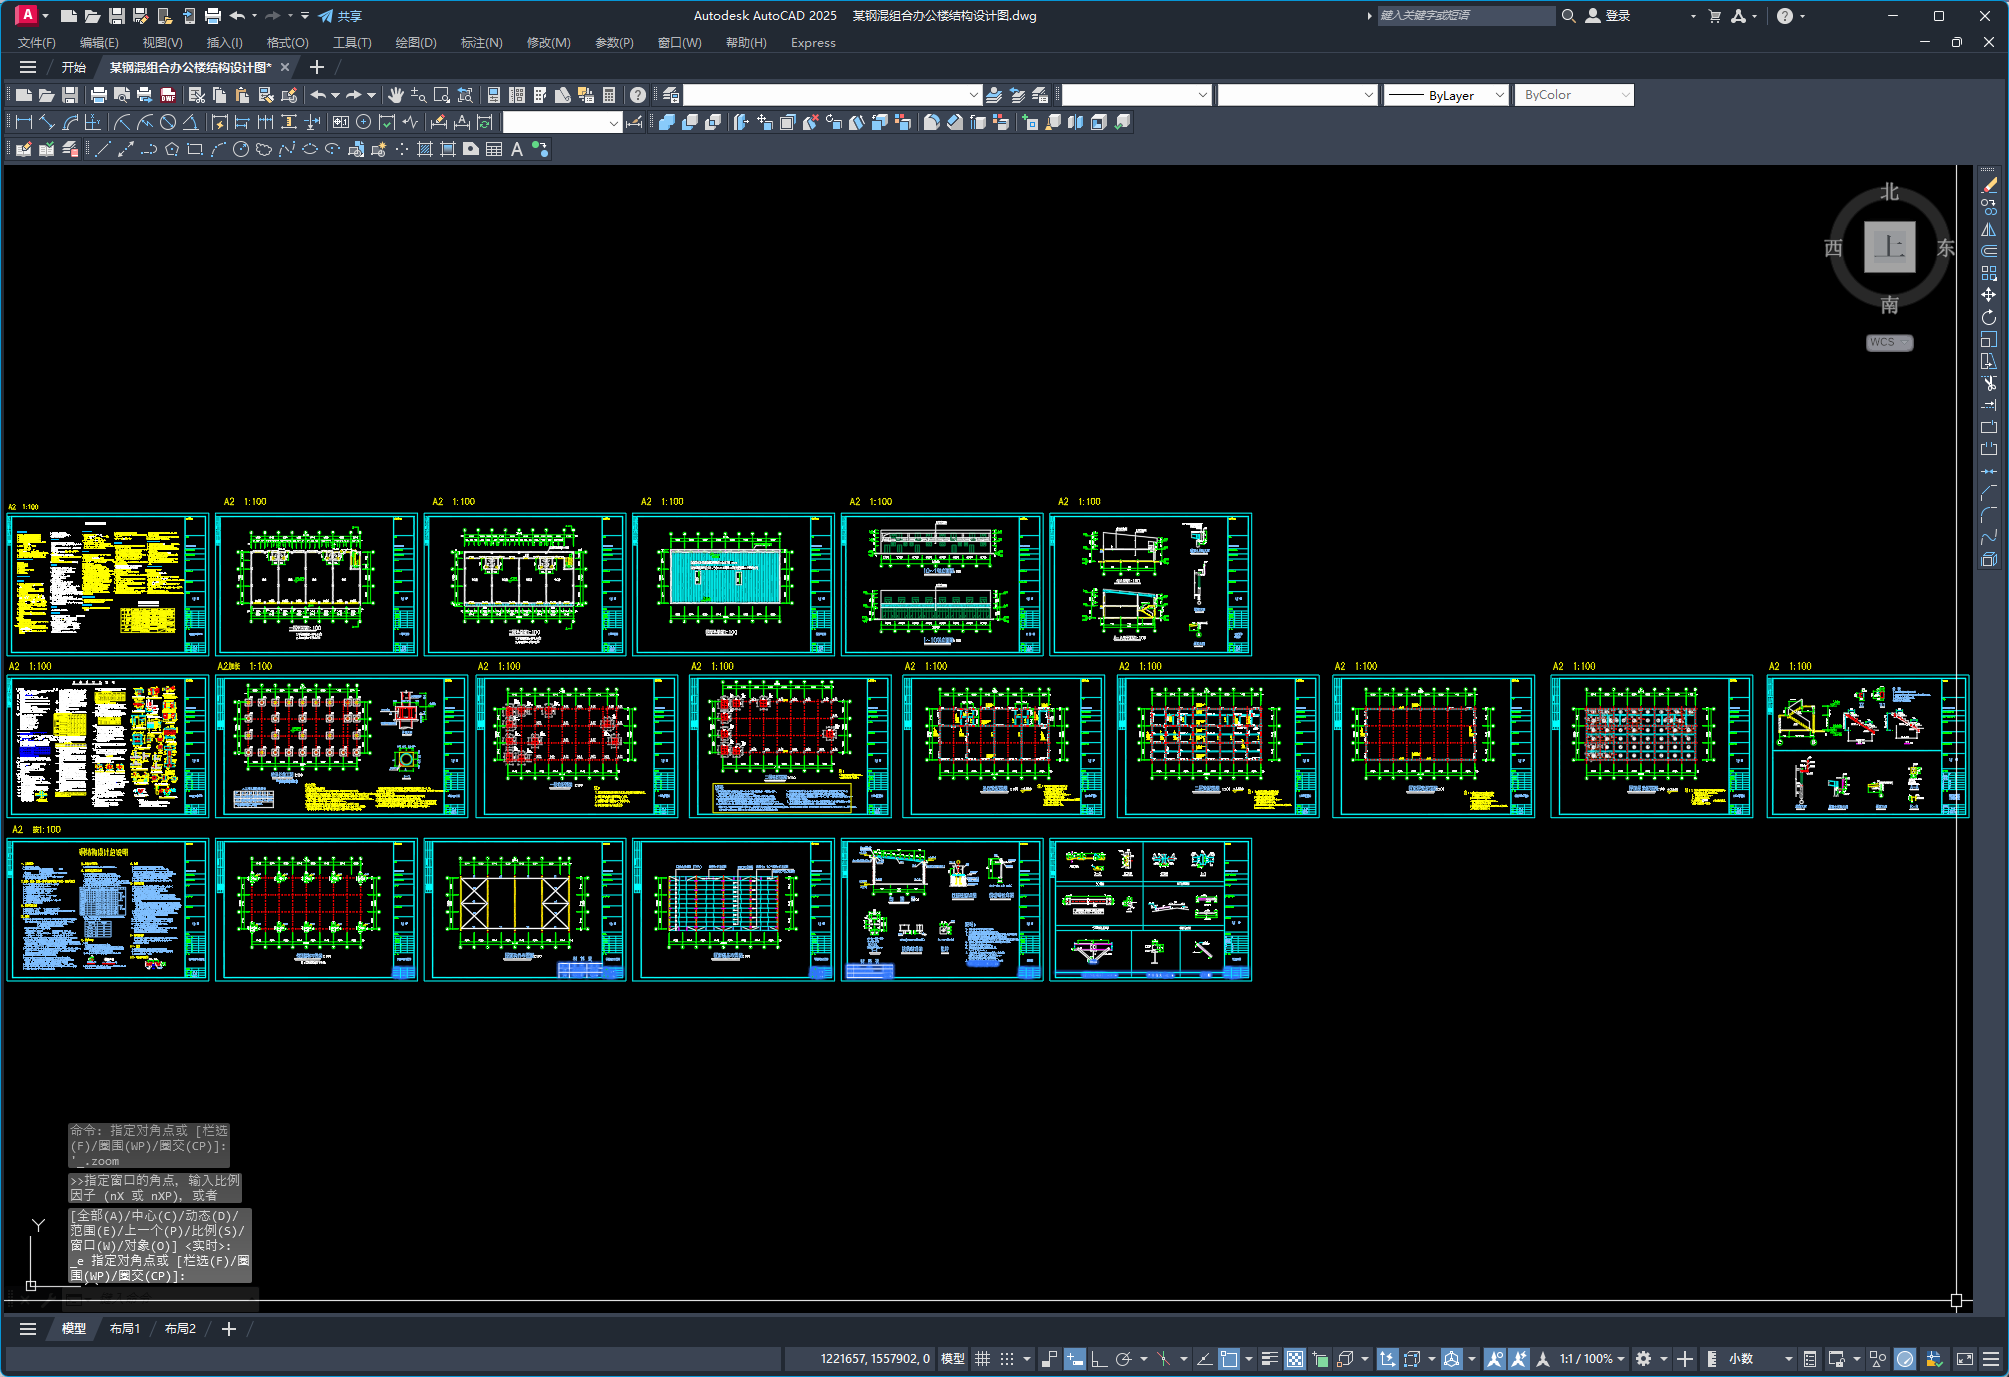Open the 绘图(D) menu

pyautogui.click(x=416, y=43)
